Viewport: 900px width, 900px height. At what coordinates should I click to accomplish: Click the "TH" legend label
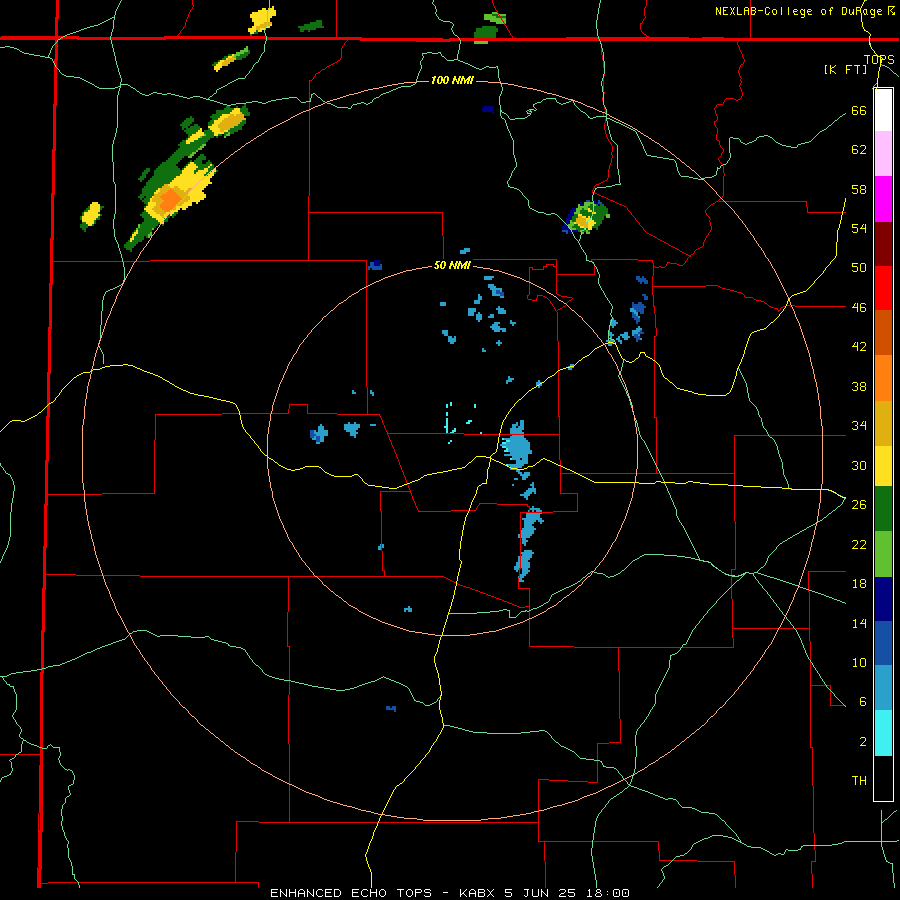coord(859,780)
